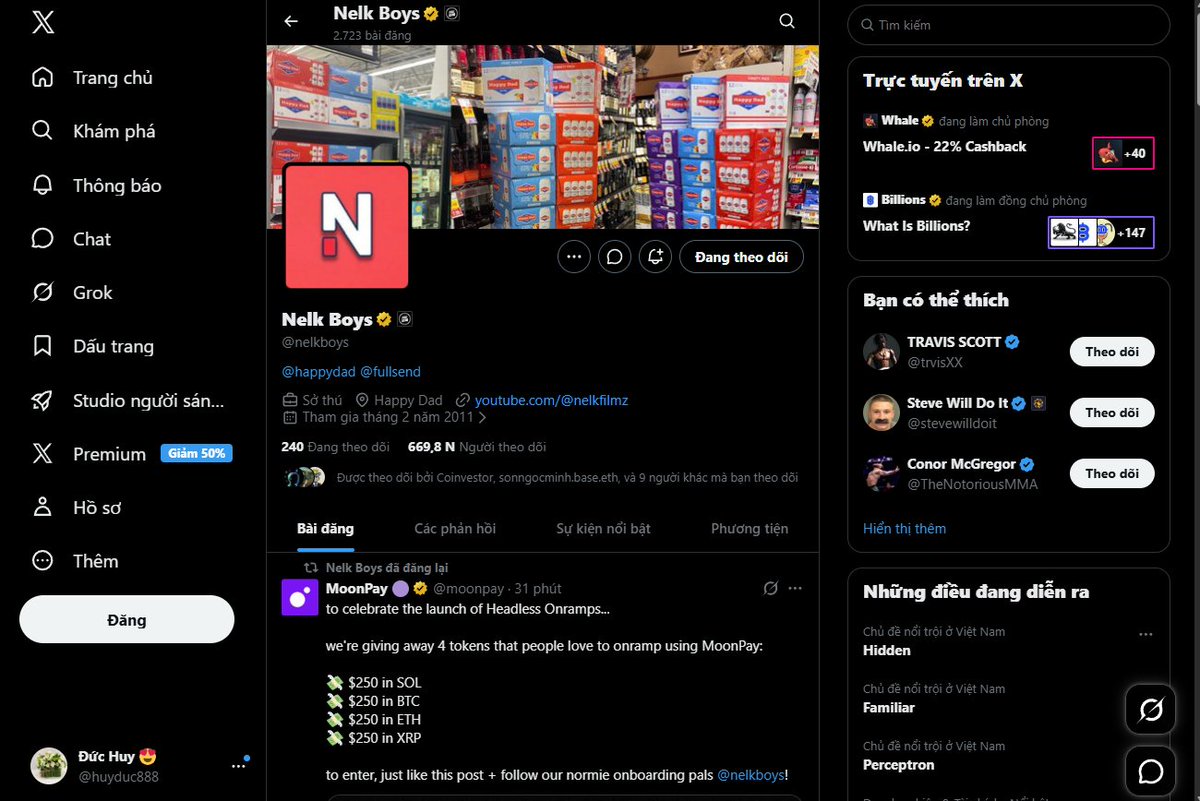Open Hồ sơ profile icon

42,507
